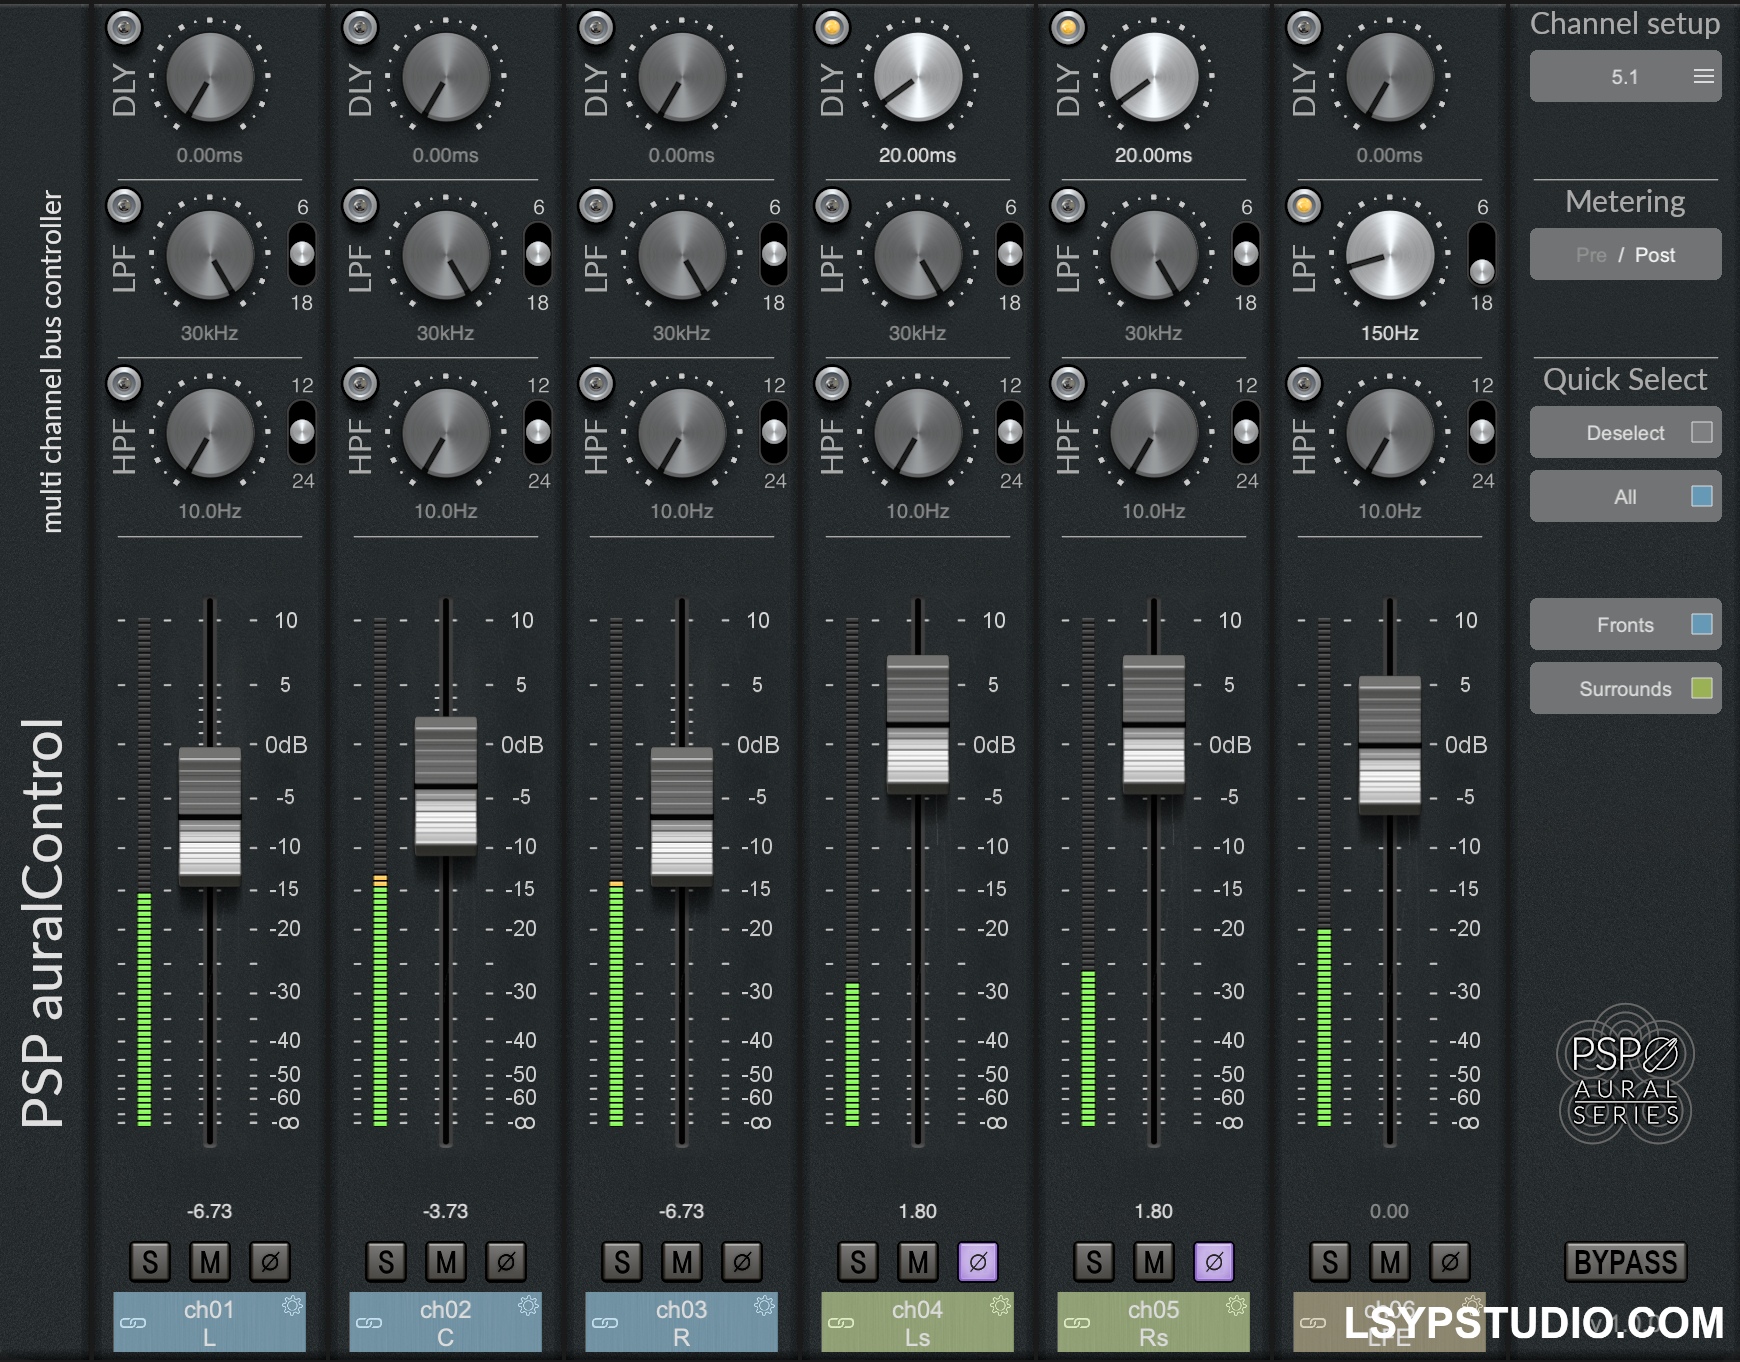Click the ch06 LPF frequency knob
1740x1362 pixels.
[x=1390, y=255]
